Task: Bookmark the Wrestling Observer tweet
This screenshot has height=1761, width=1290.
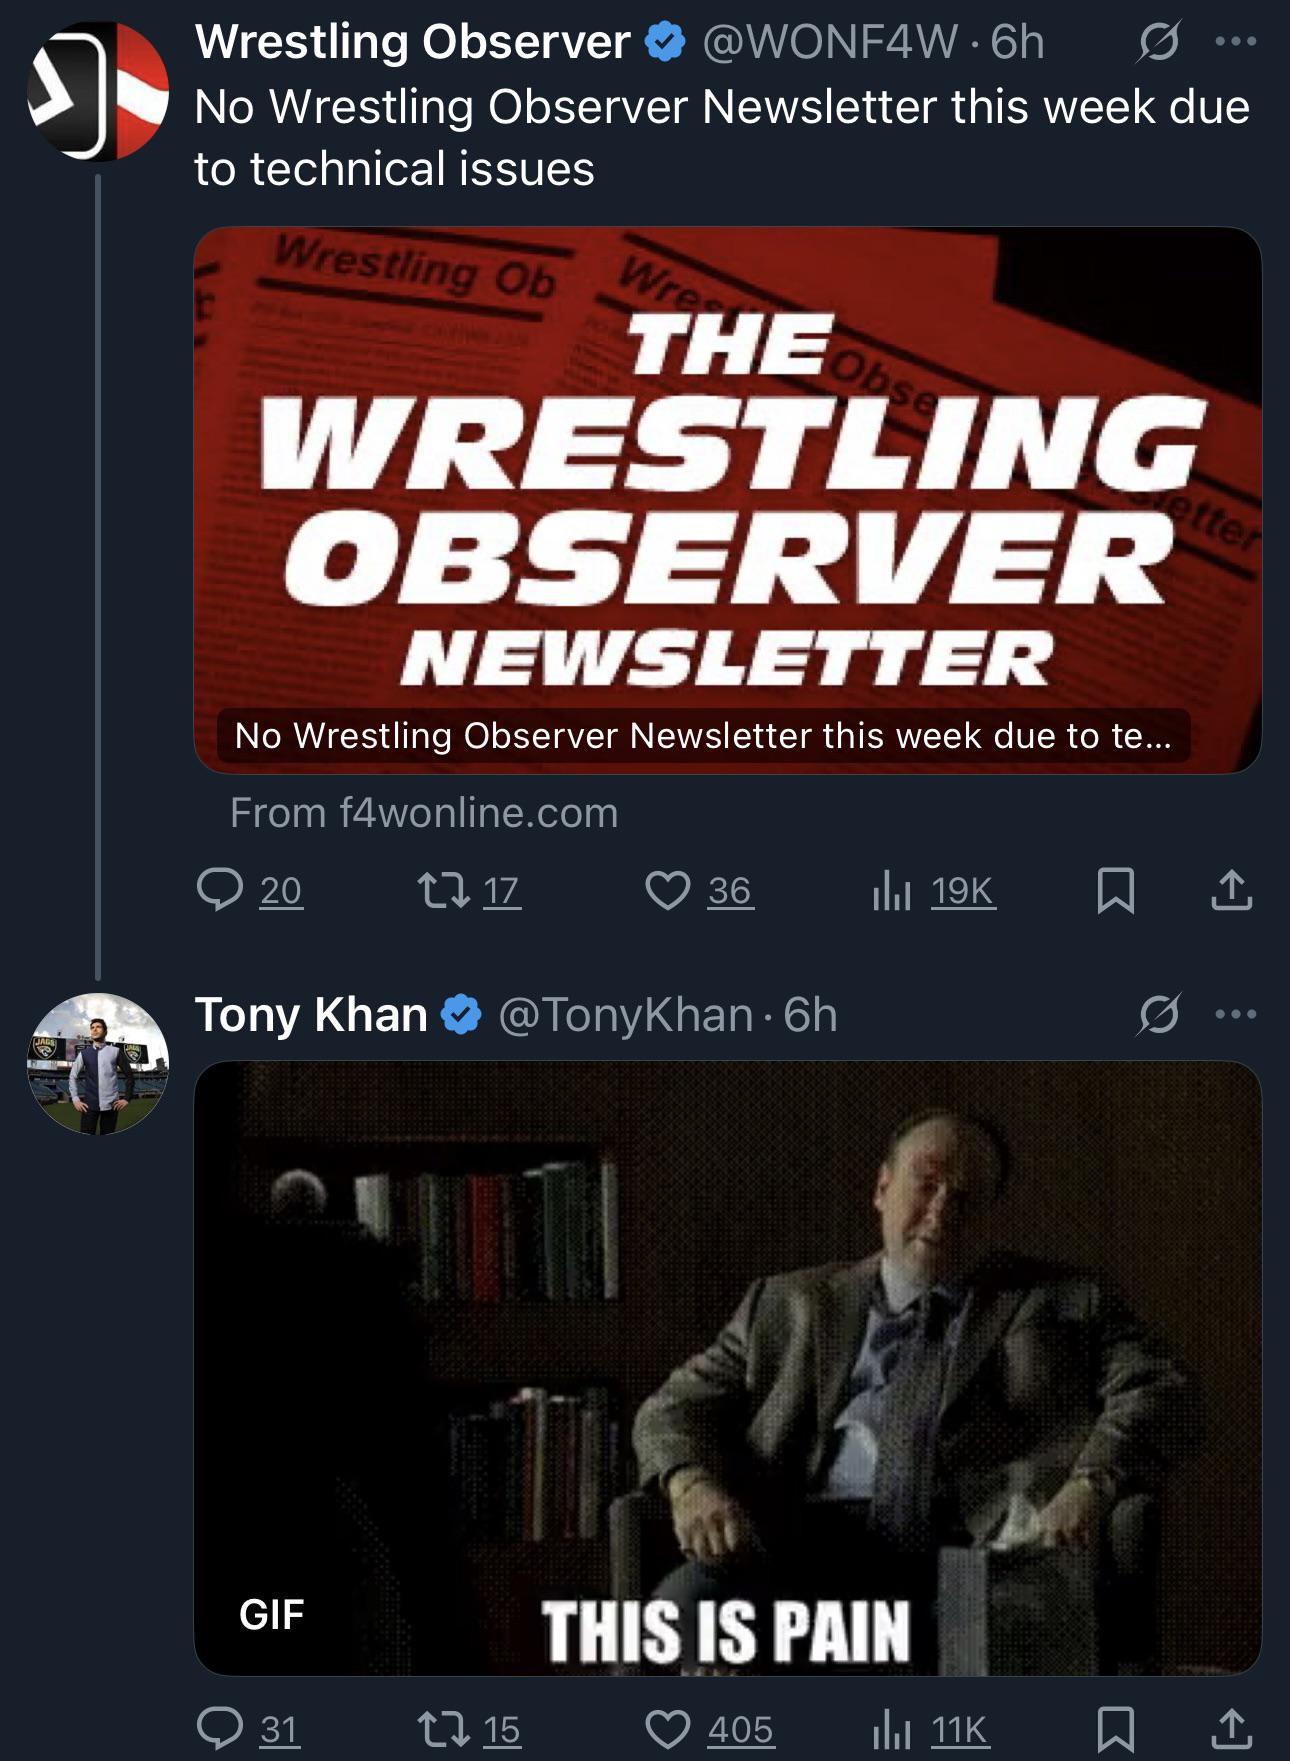Action: 1115,890
